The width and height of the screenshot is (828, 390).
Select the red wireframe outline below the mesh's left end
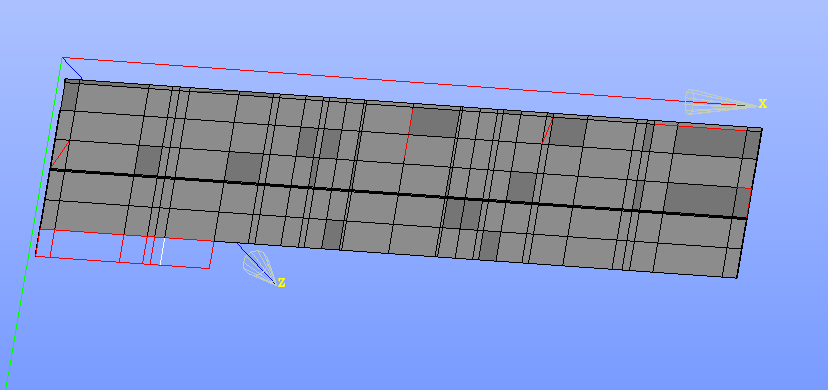tap(125, 249)
